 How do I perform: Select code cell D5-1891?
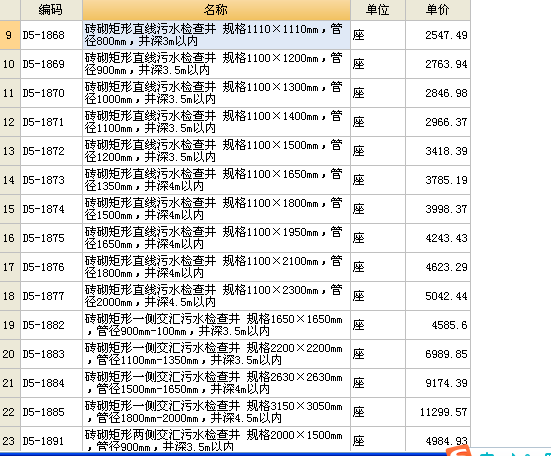point(51,440)
